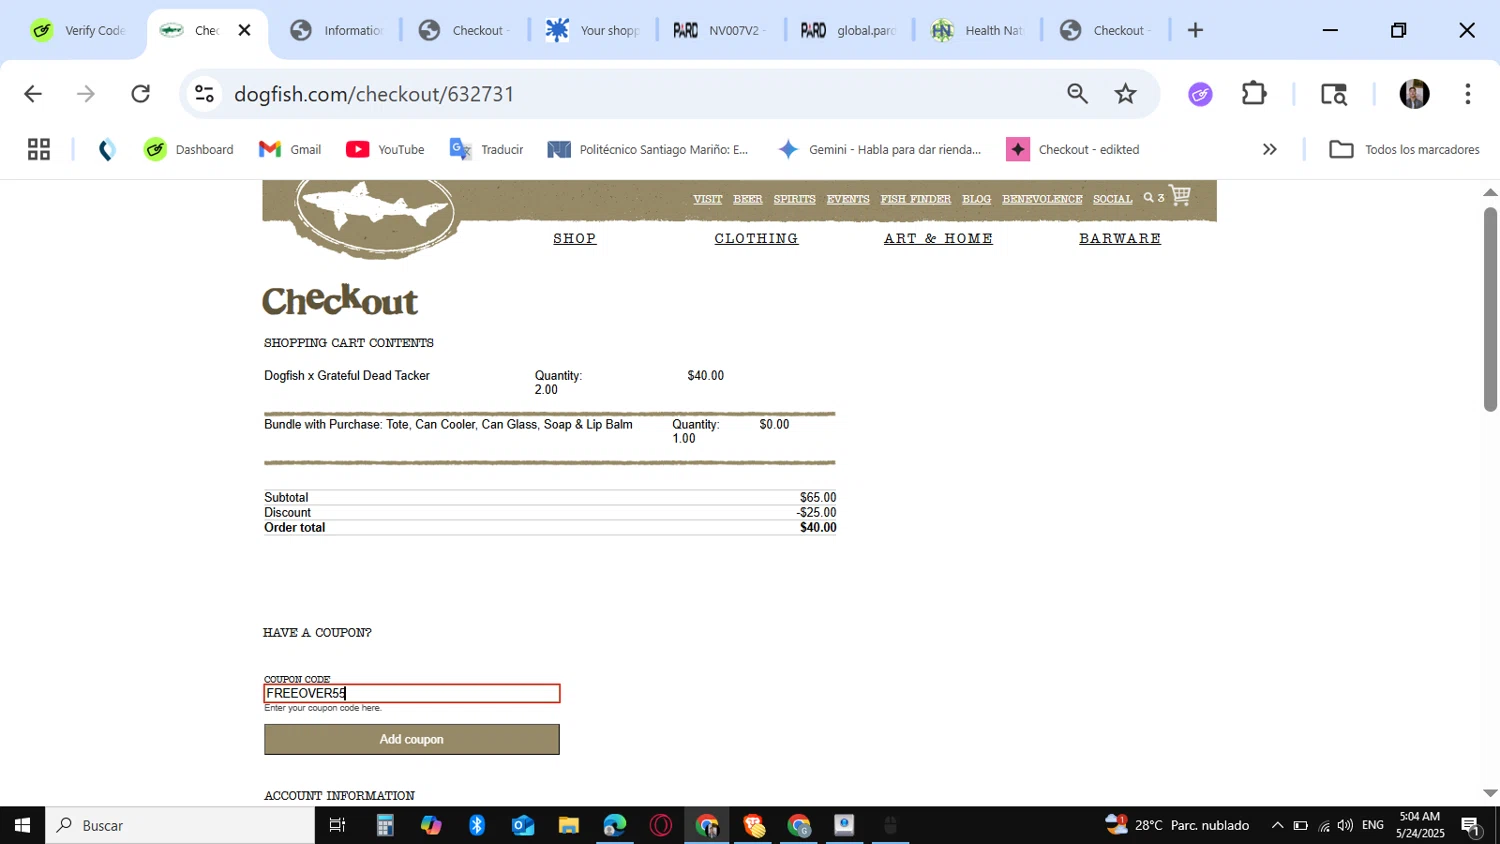The image size is (1500, 844).
Task: Close the active Checkout tab
Action: pos(245,30)
